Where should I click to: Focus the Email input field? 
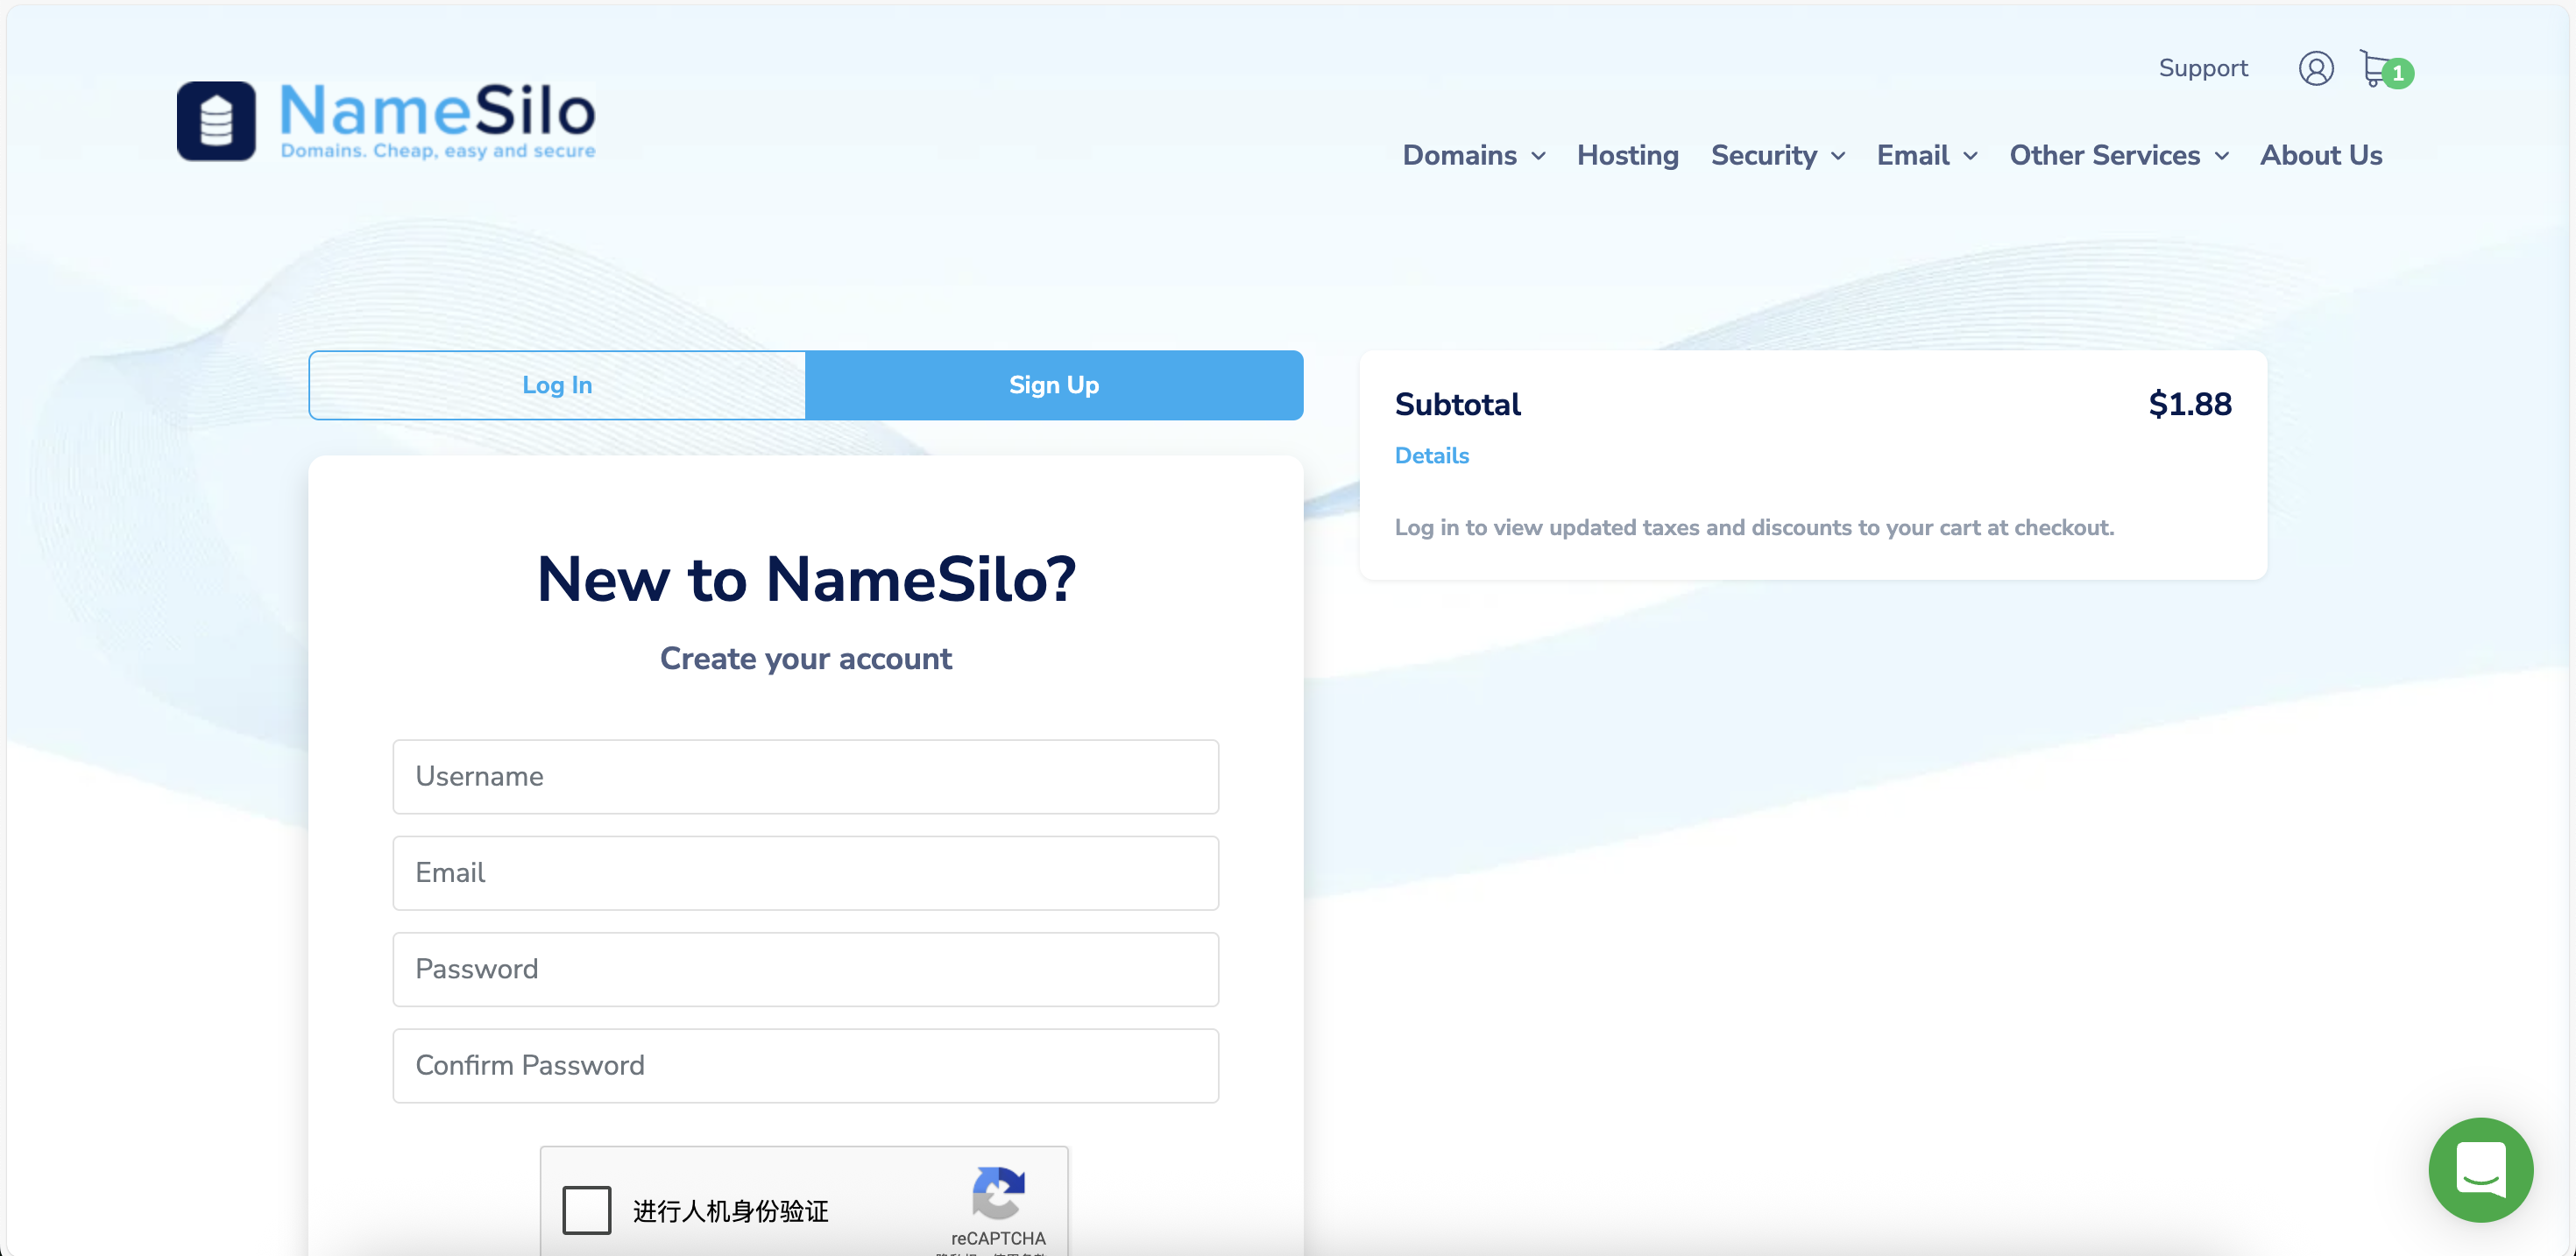805,873
